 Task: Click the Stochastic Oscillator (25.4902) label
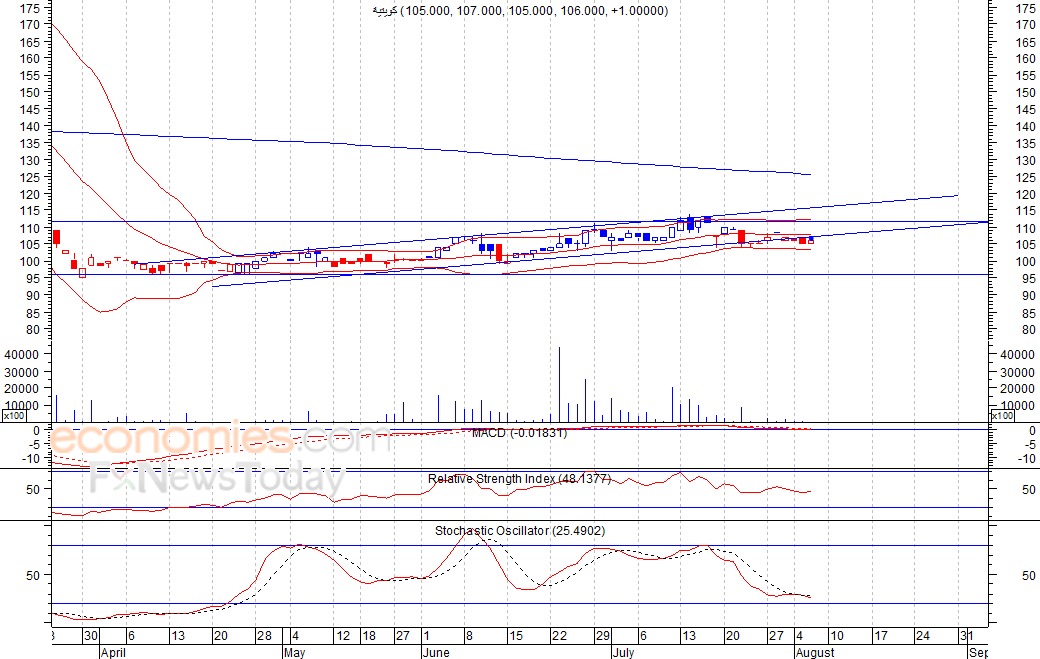(x=519, y=531)
